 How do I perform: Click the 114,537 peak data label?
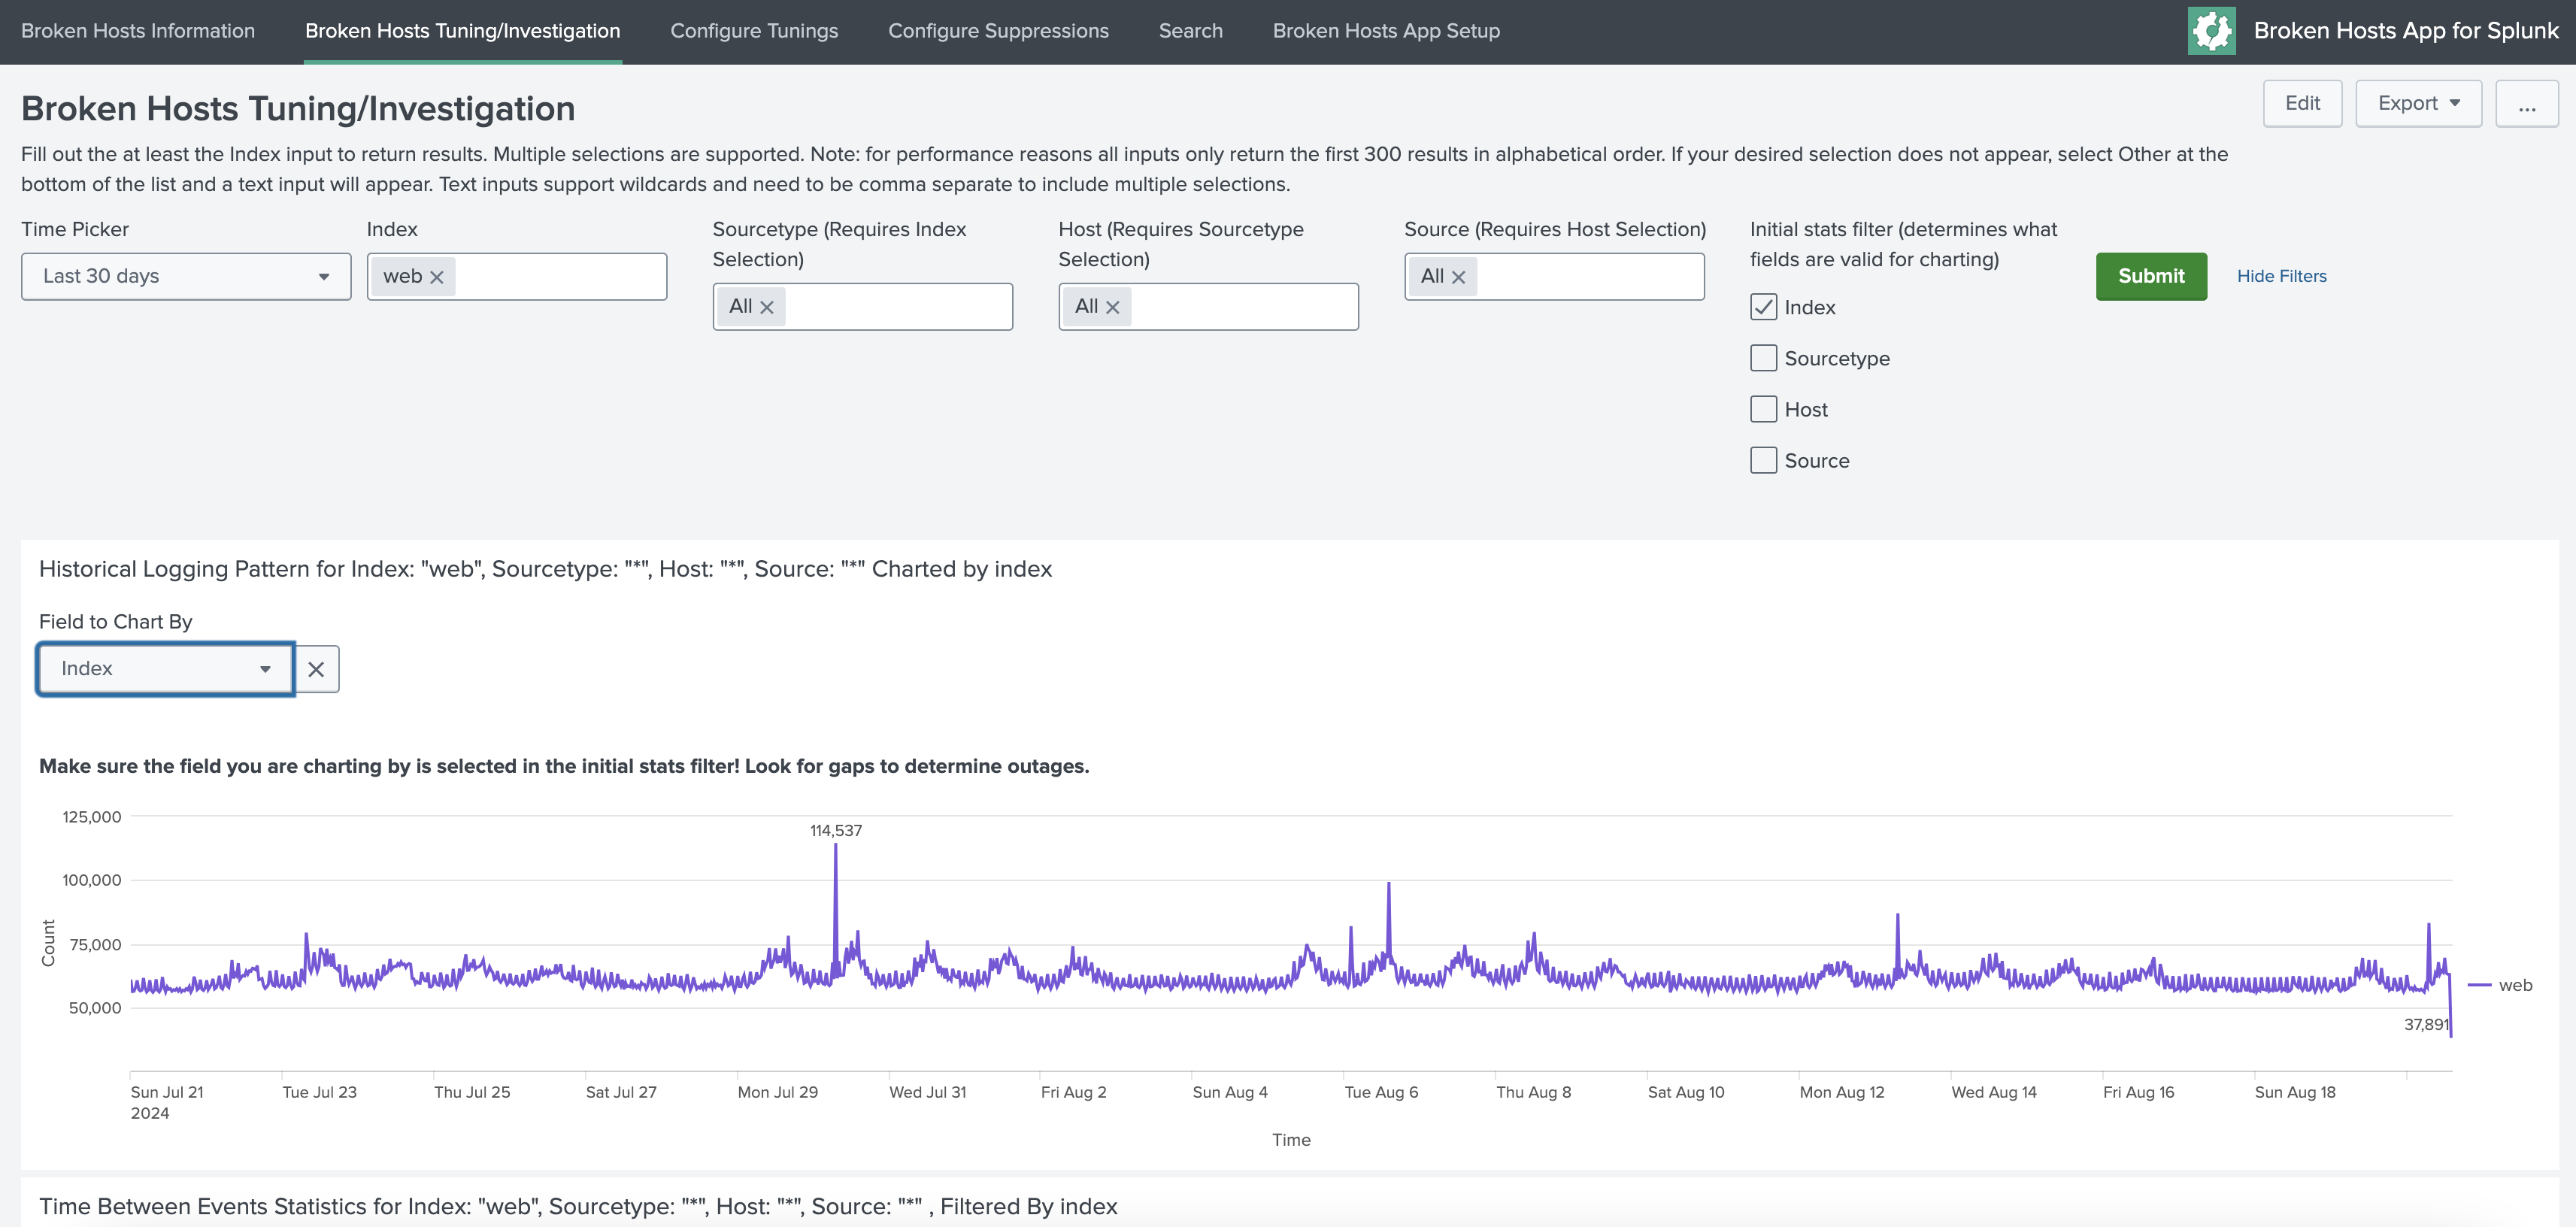coord(835,830)
